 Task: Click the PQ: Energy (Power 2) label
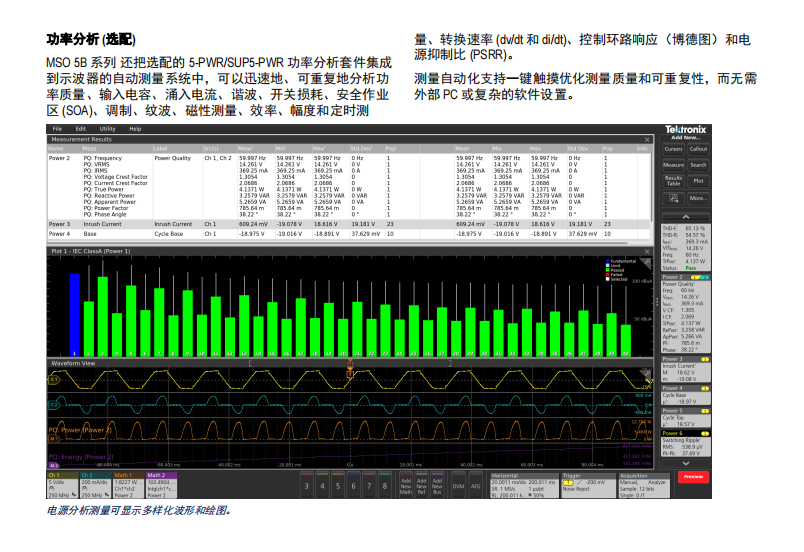(x=81, y=457)
